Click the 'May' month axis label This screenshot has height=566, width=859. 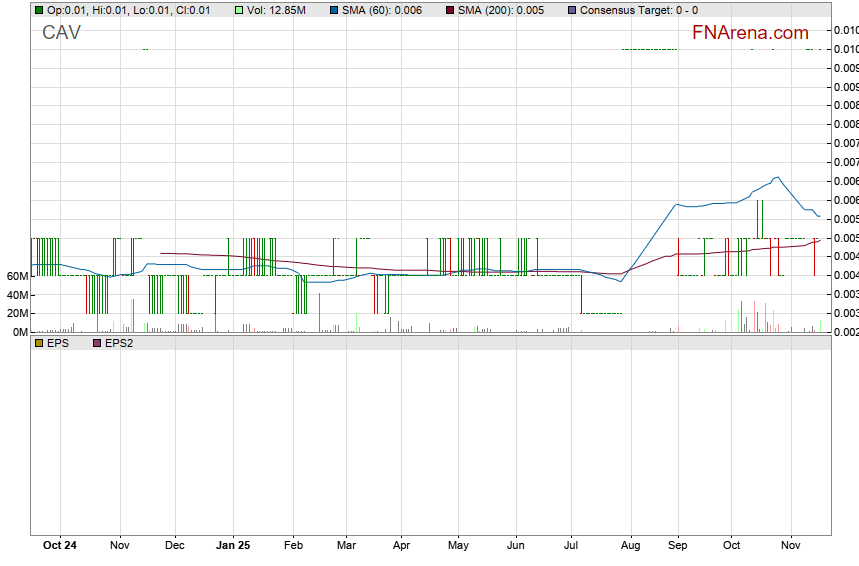click(x=458, y=546)
